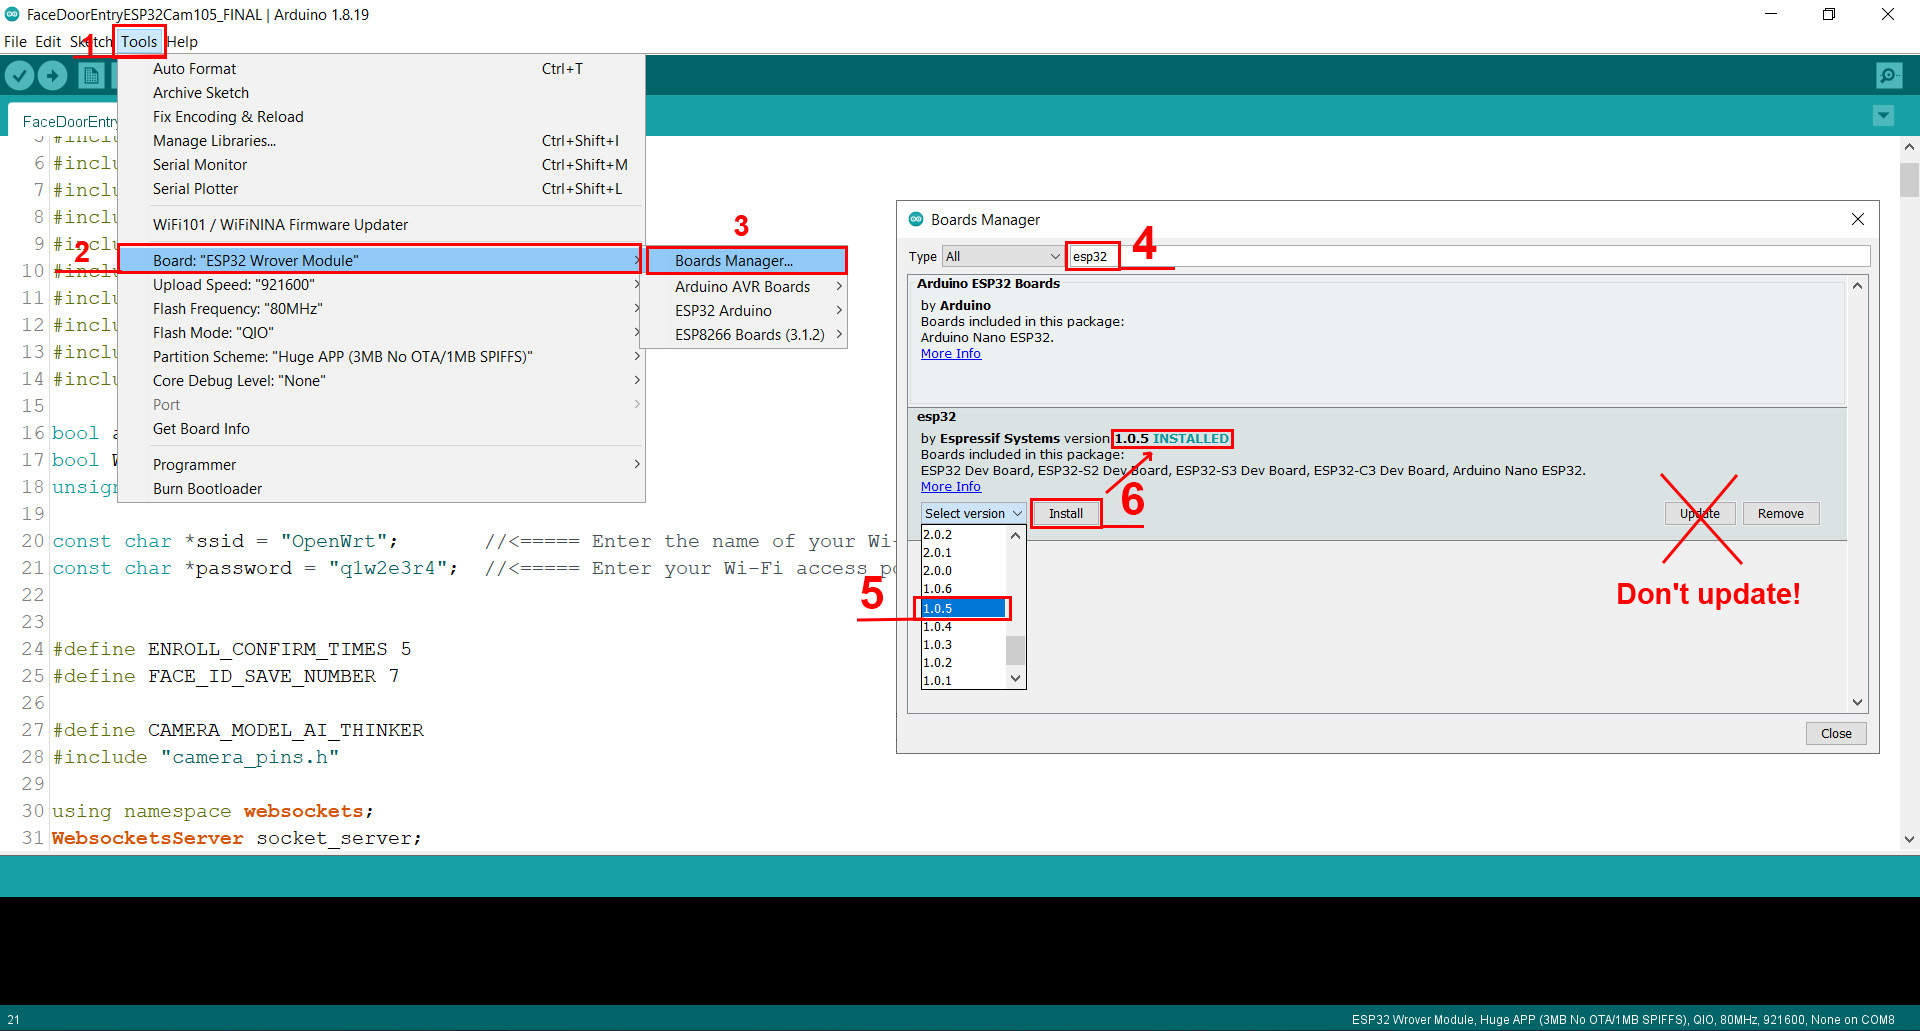
Task: Open the Edit menu
Action: pos(48,41)
